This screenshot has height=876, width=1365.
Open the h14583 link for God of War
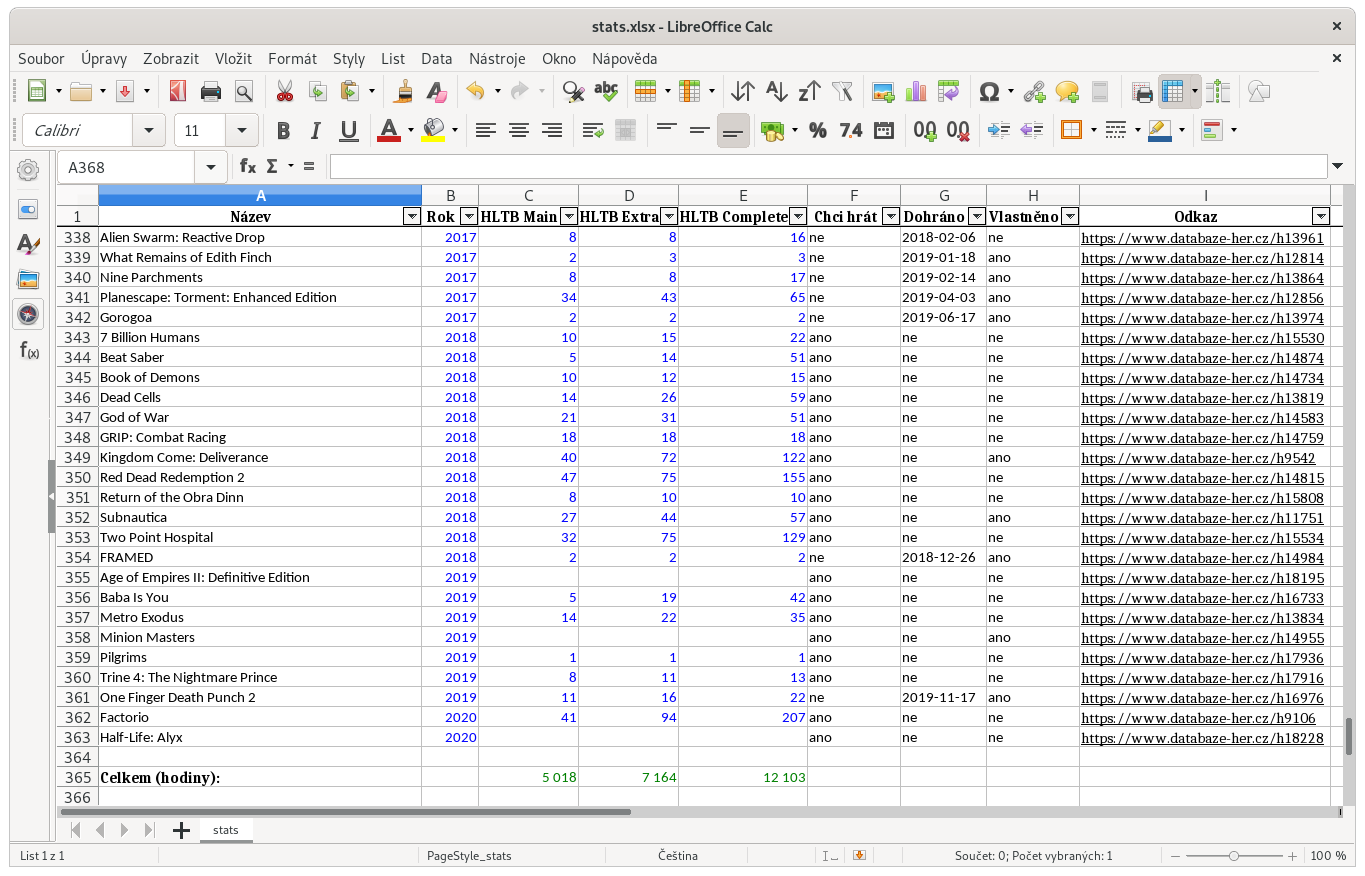(1202, 418)
